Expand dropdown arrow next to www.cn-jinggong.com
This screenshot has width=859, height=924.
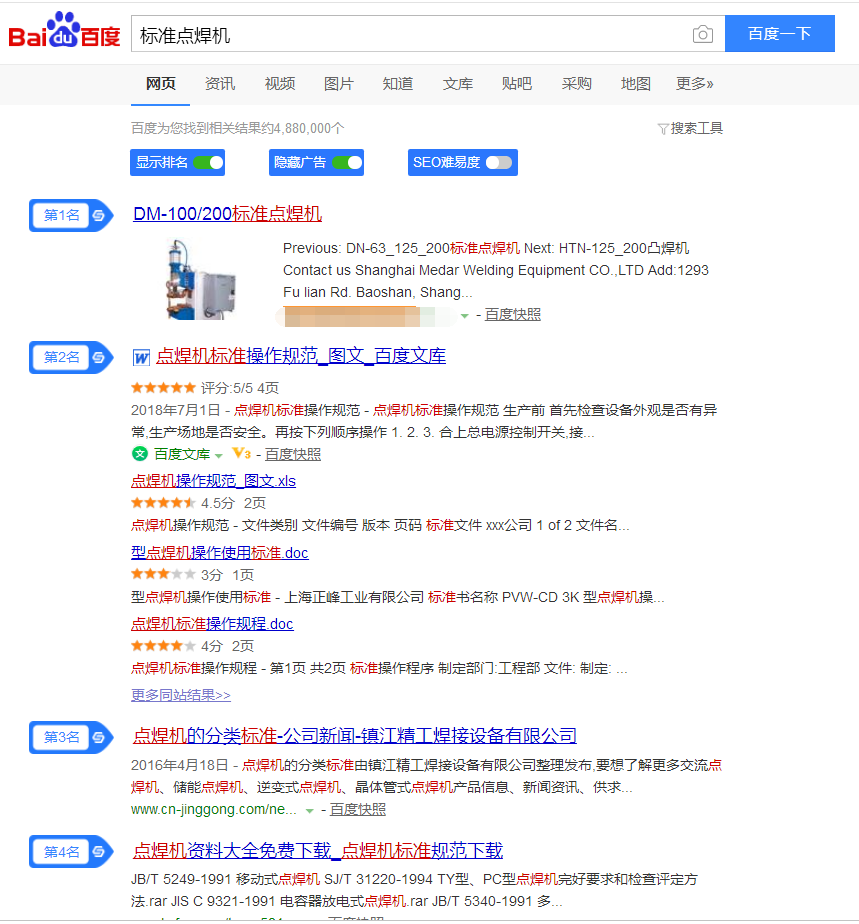pyautogui.click(x=309, y=811)
